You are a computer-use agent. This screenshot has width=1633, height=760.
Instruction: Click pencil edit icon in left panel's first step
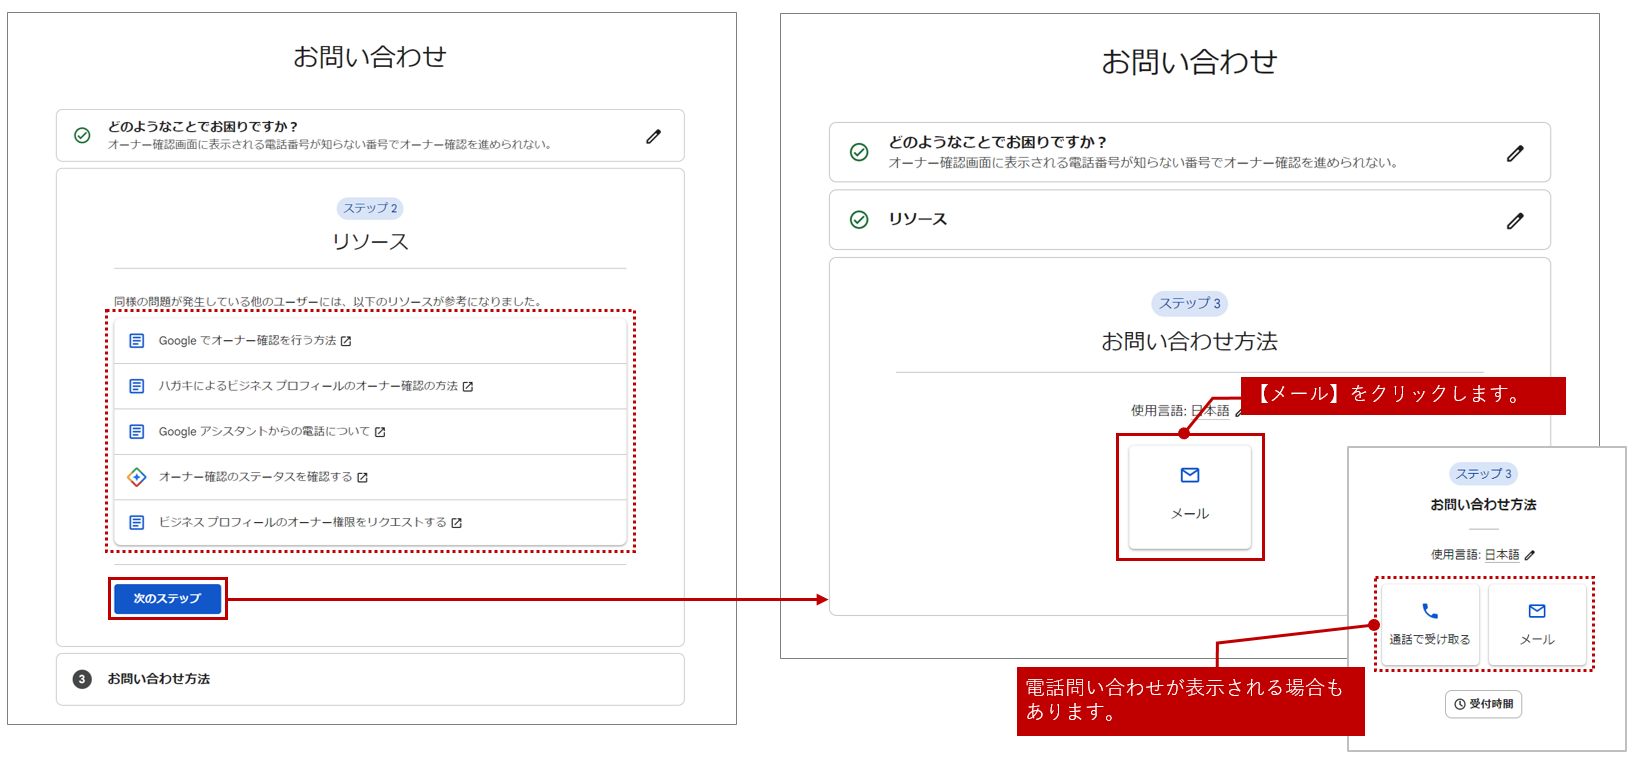(653, 136)
